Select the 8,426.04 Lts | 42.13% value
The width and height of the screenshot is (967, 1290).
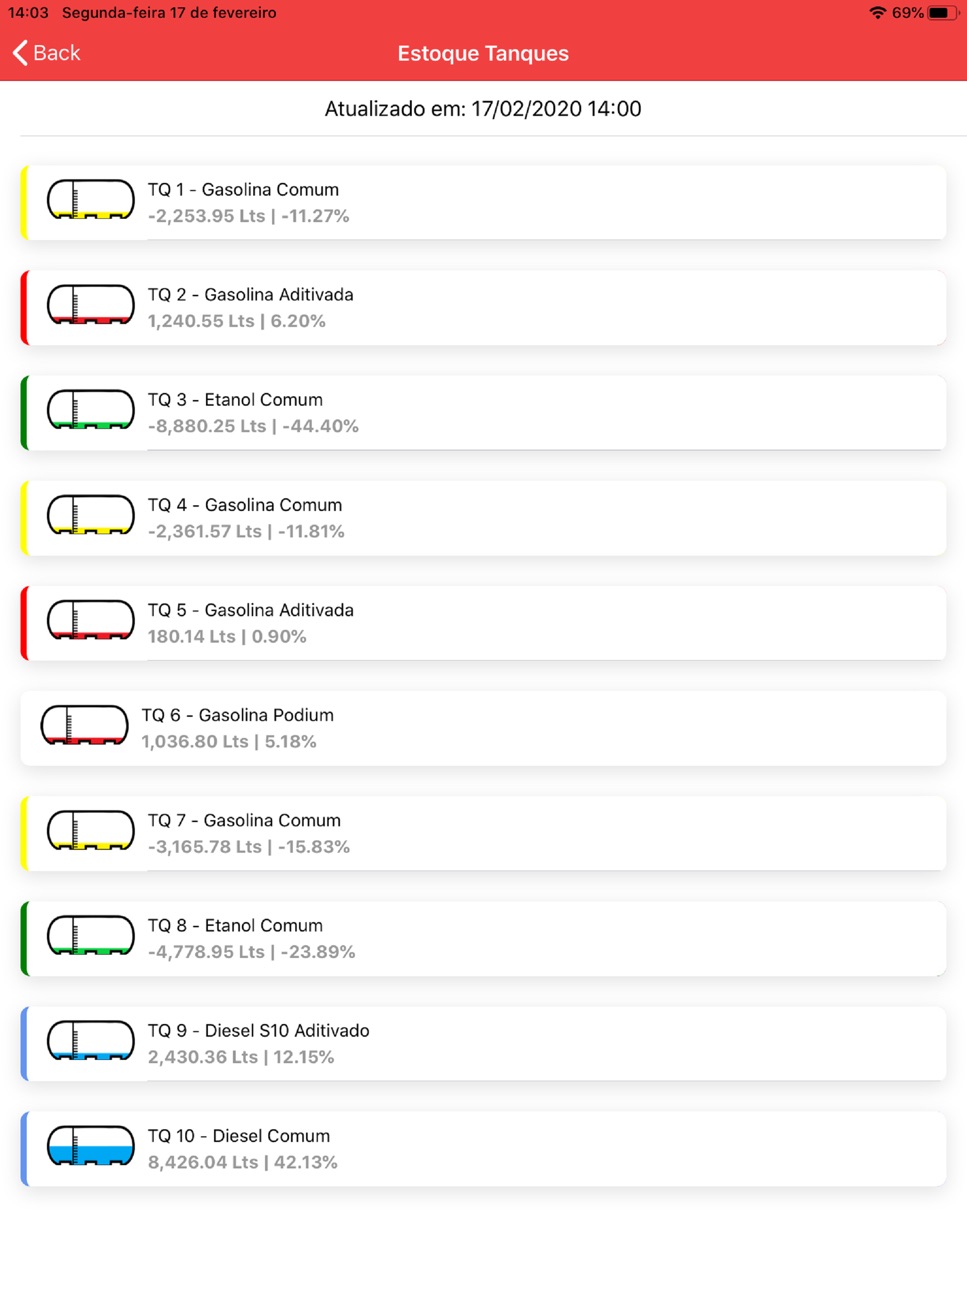[x=243, y=1162]
